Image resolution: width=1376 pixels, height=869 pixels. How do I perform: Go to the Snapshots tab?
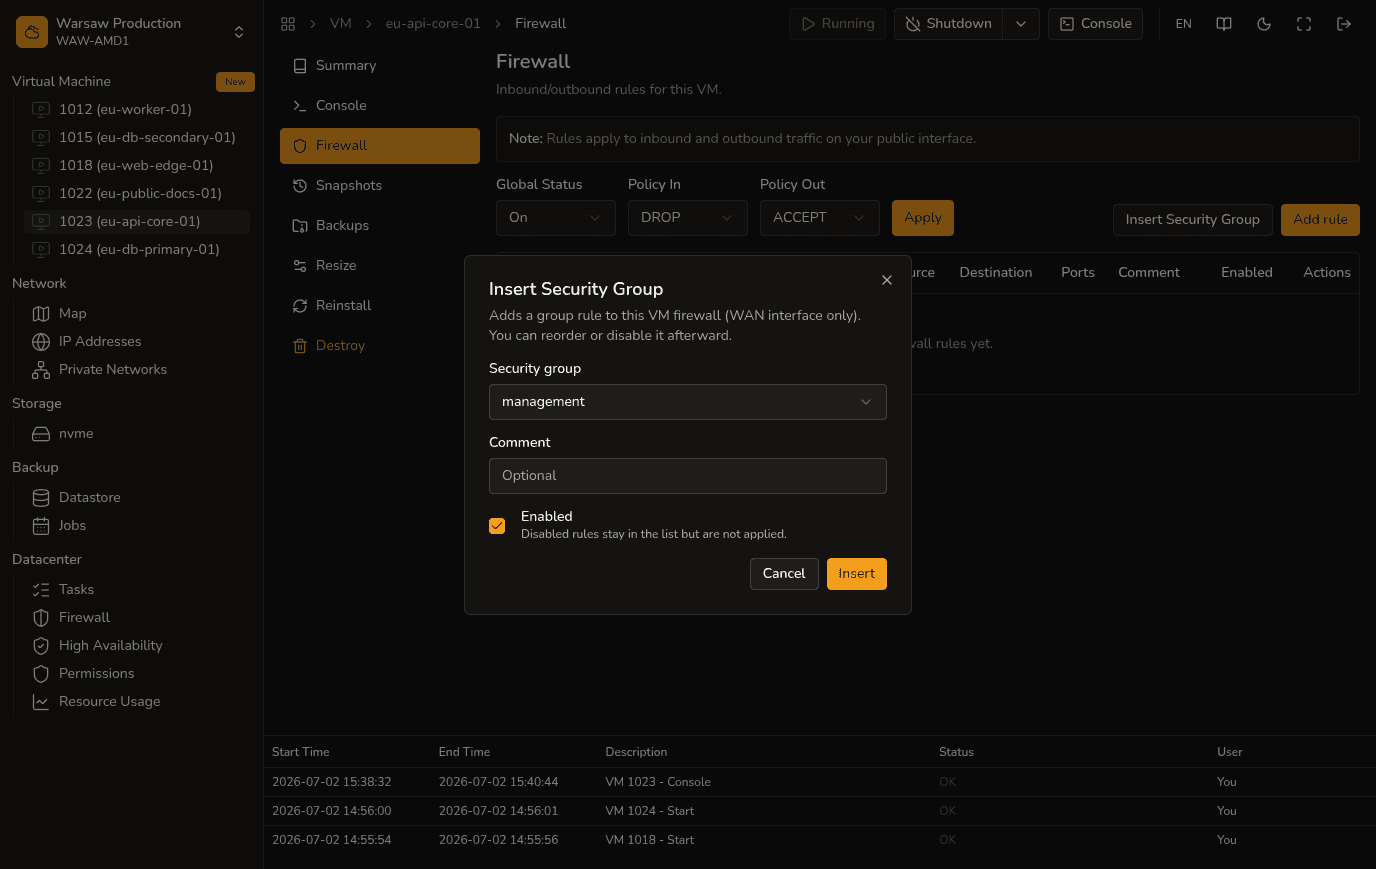click(380, 185)
